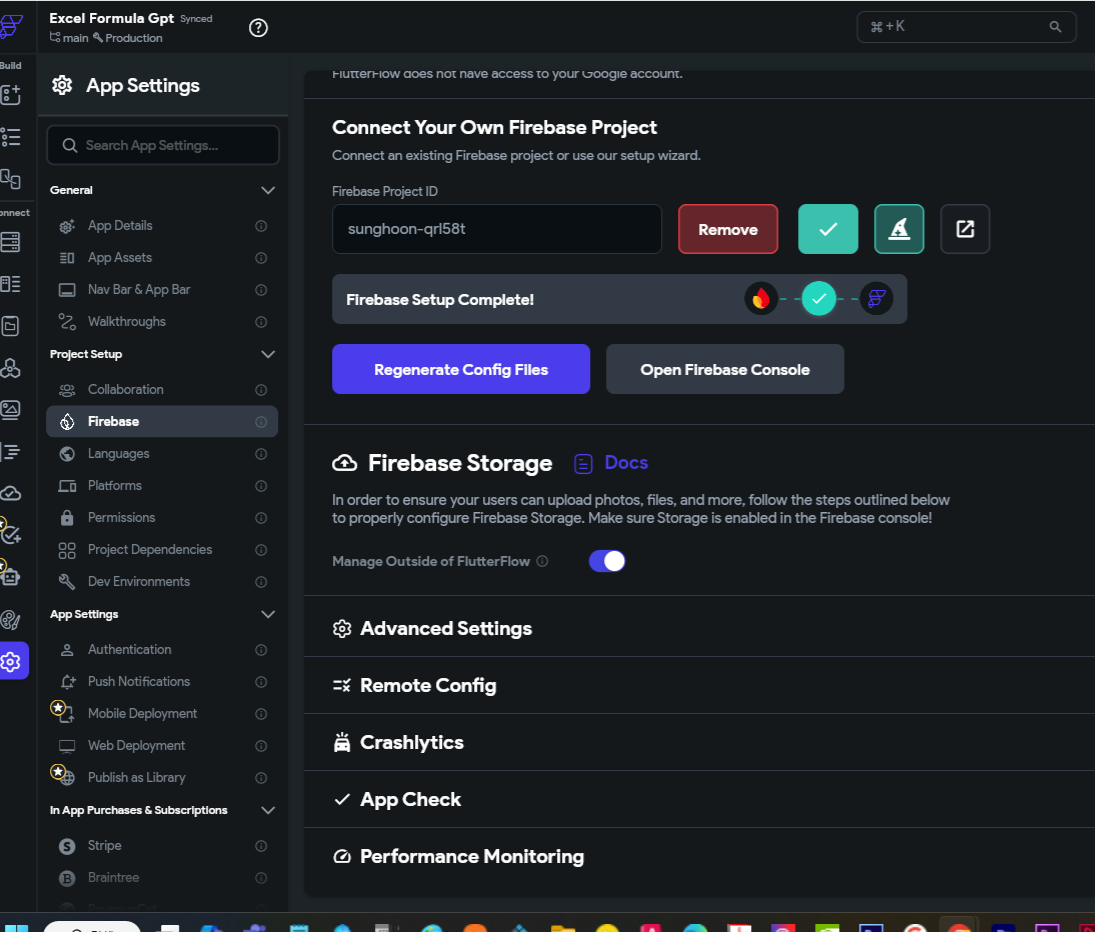Open Push Notifications settings
This screenshot has height=932, width=1095.
coord(162,681)
